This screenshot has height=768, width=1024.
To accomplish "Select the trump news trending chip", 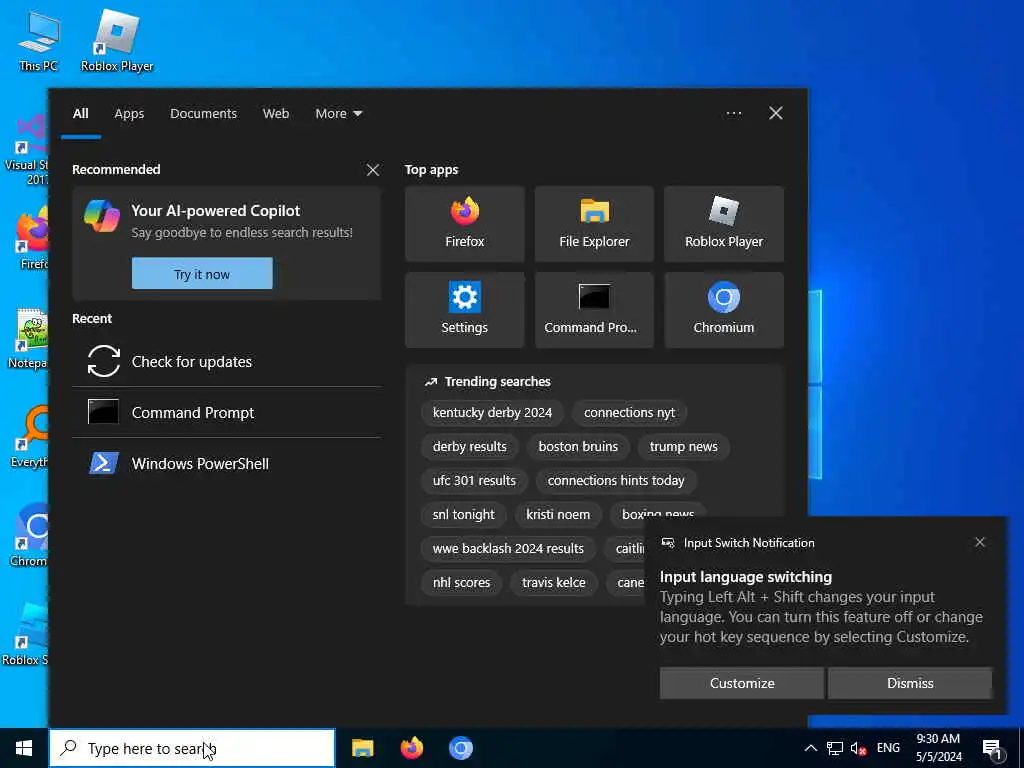I will [x=683, y=447].
